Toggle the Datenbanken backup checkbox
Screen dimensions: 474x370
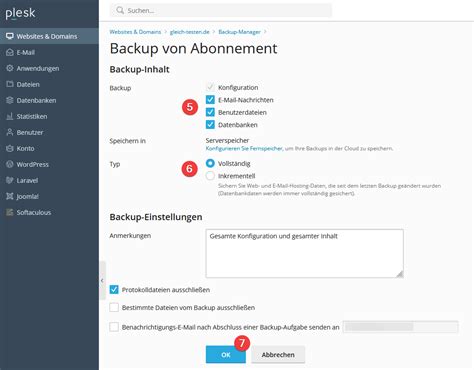[210, 125]
